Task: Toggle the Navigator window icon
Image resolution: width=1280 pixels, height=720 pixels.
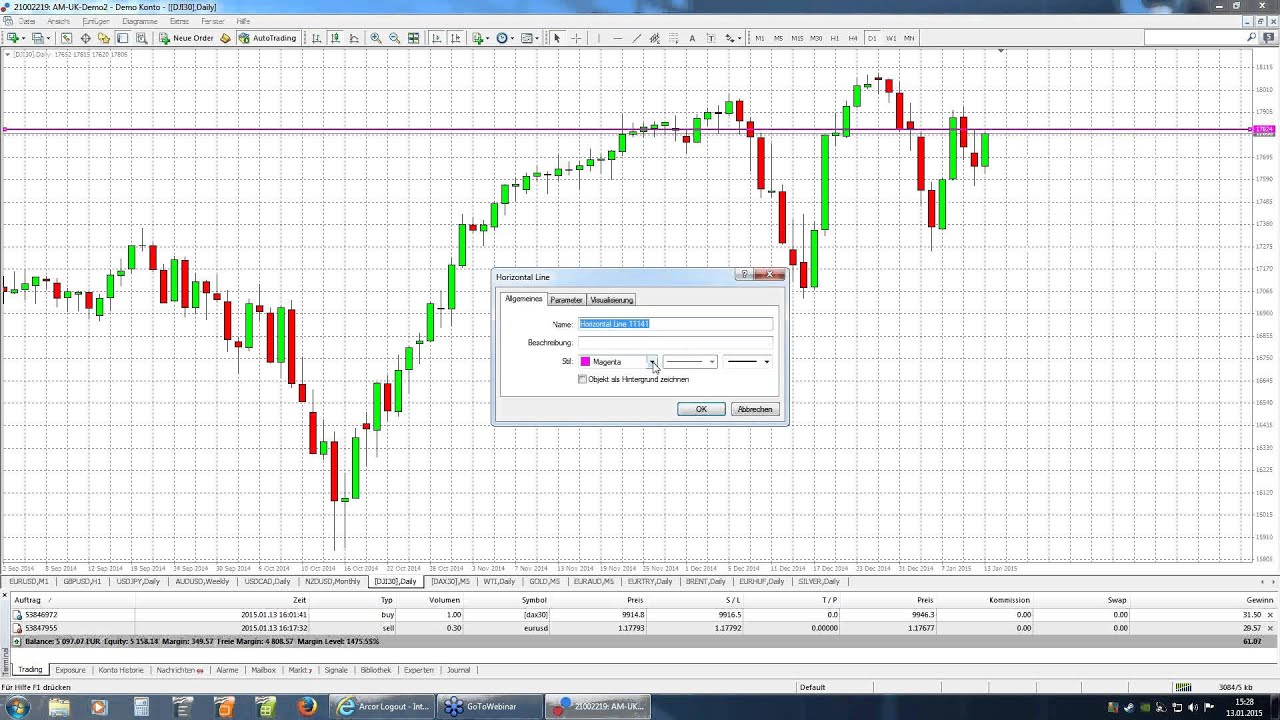Action: click(104, 38)
